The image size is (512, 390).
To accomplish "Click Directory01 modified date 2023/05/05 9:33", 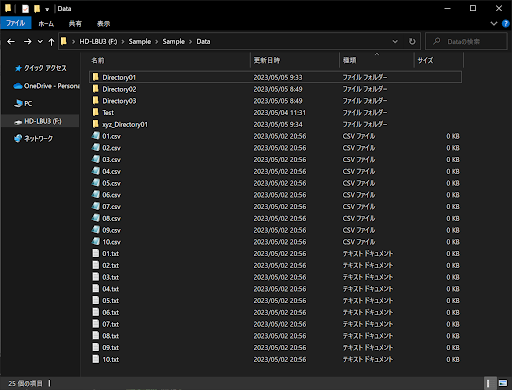I will pyautogui.click(x=278, y=77).
